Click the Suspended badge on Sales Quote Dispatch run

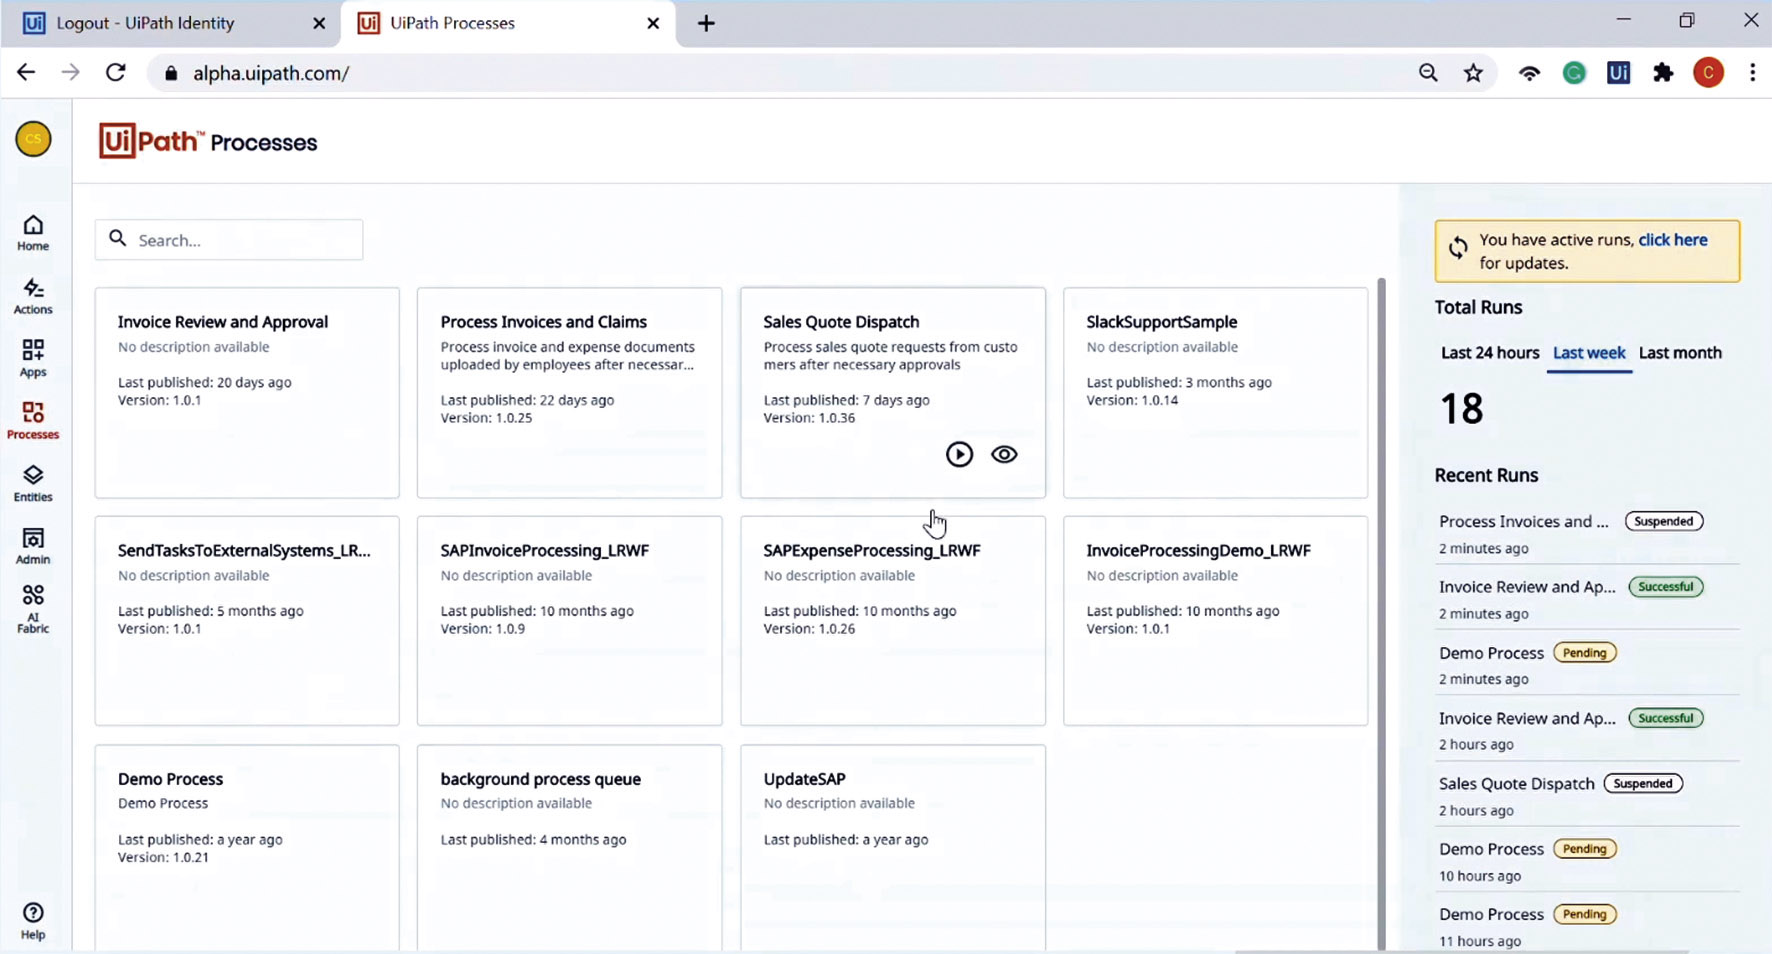(1643, 784)
